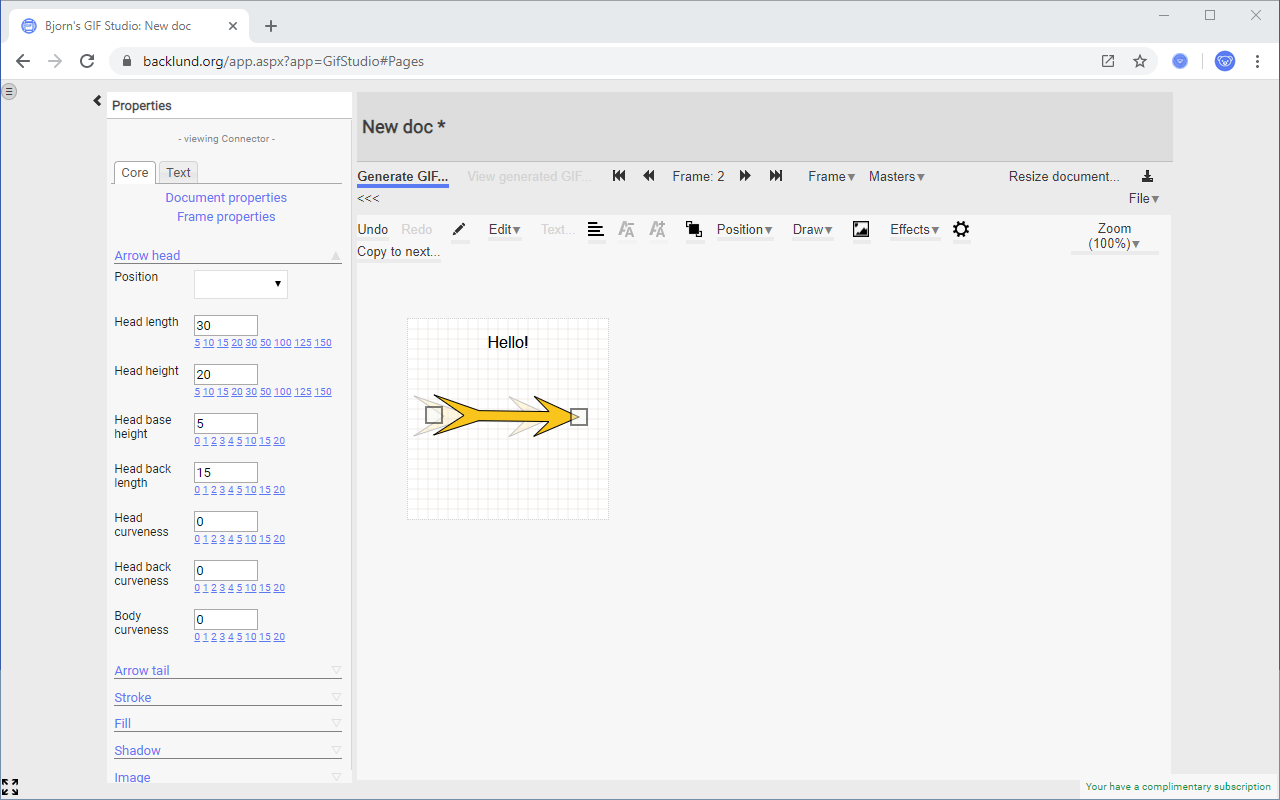This screenshot has height=800, width=1280.
Task: Advance to the next frame
Action: tap(745, 175)
